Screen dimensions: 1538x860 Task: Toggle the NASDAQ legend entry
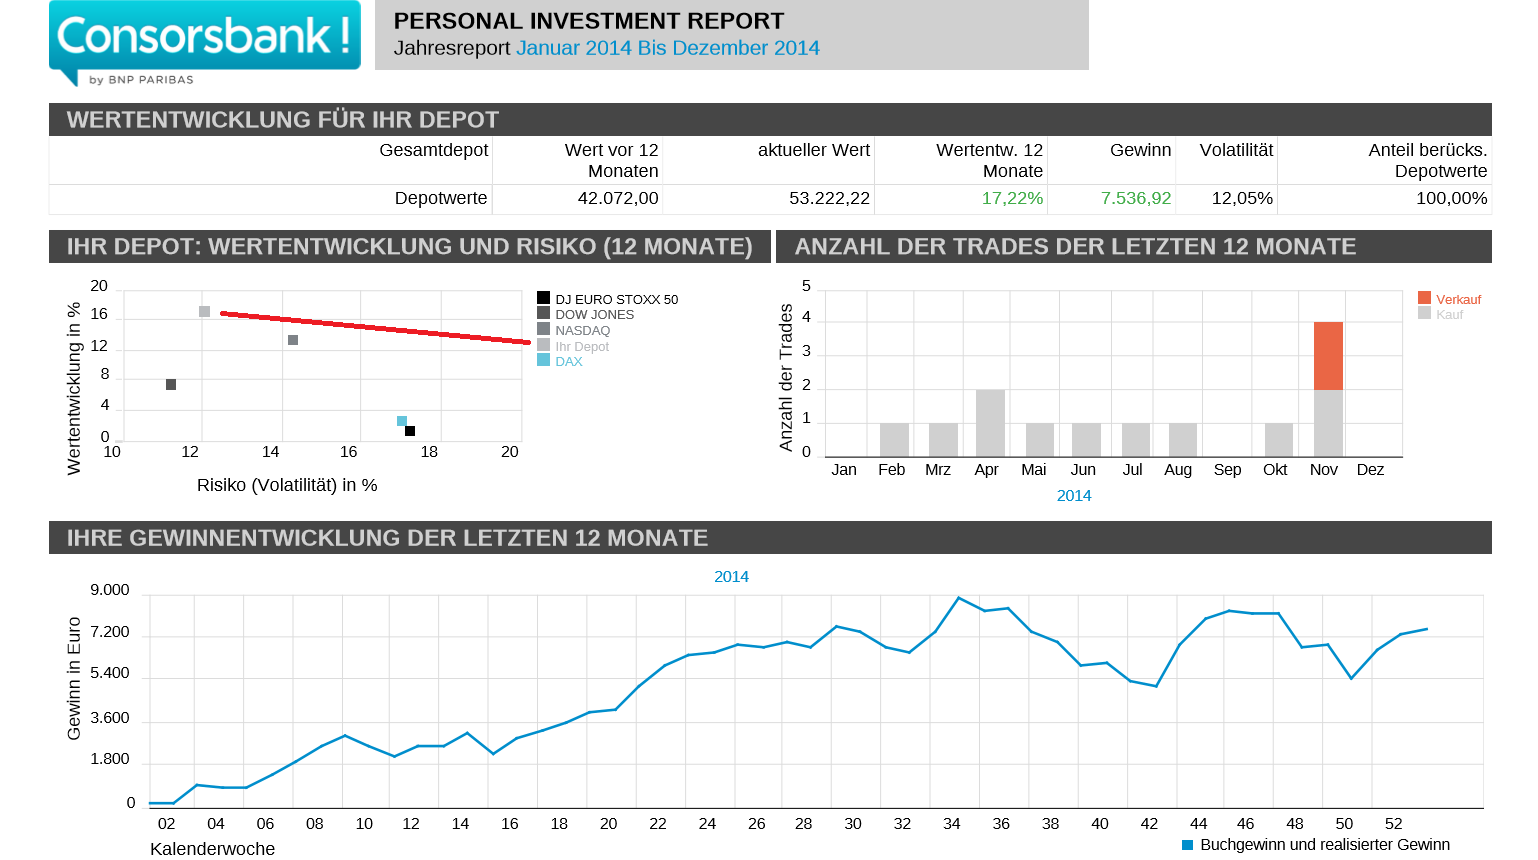(582, 330)
